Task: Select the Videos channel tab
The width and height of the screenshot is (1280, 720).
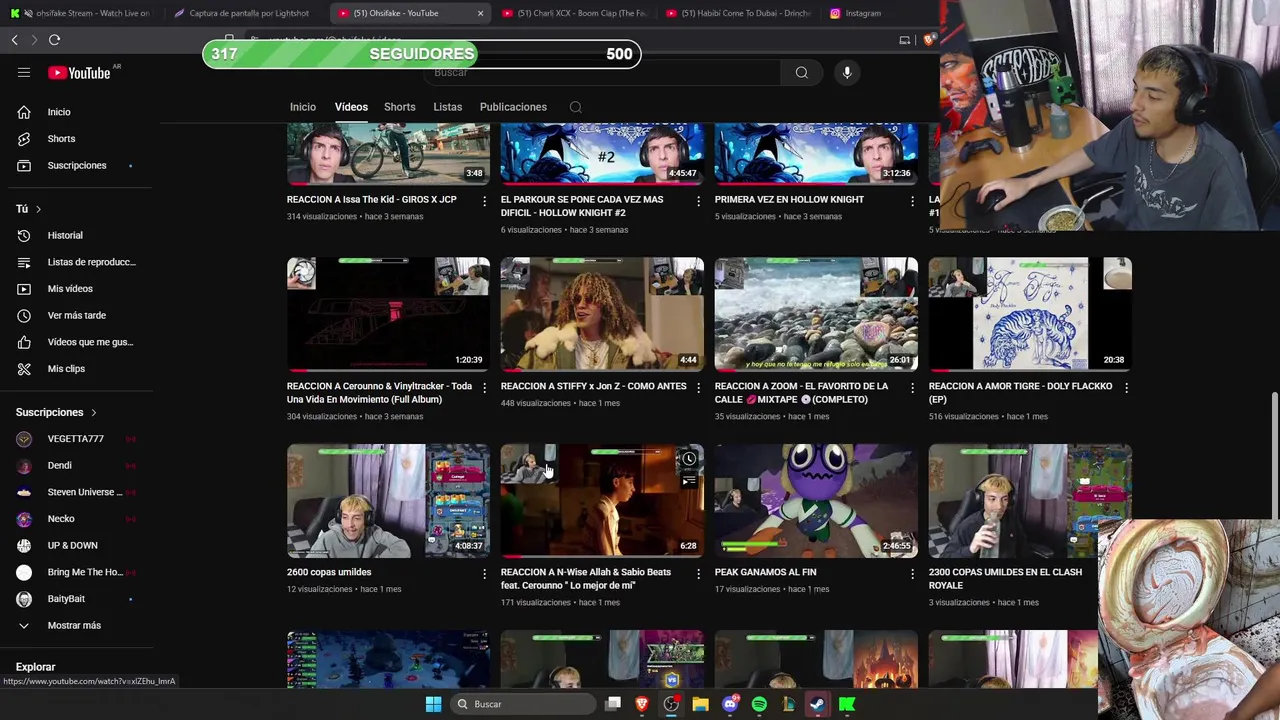Action: point(351,107)
